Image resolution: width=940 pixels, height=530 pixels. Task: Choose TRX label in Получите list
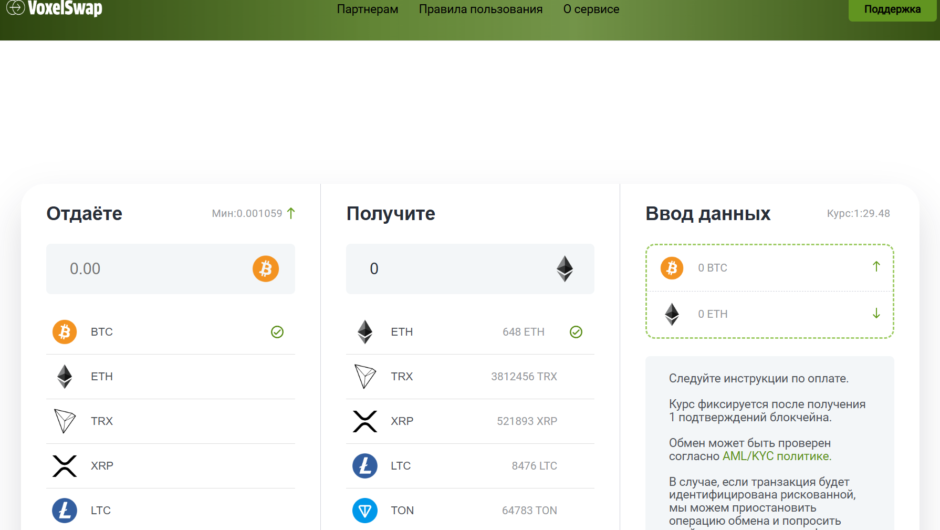(x=402, y=377)
